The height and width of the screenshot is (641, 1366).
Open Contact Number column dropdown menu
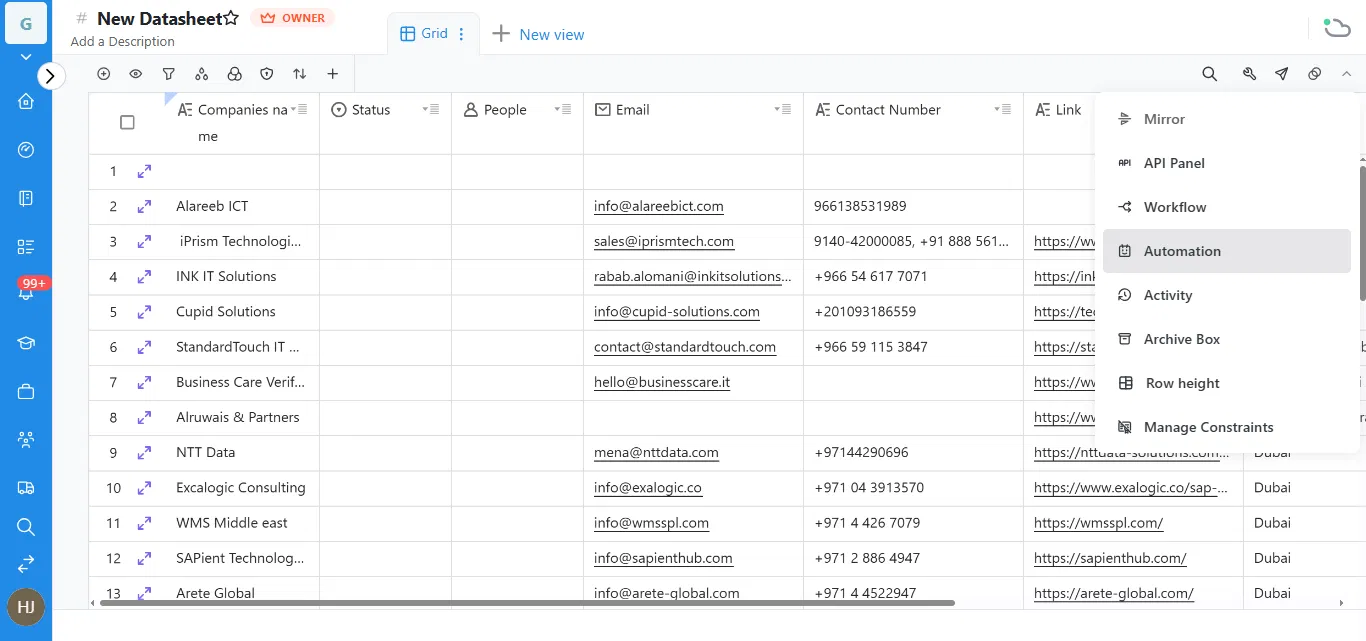tap(1003, 109)
